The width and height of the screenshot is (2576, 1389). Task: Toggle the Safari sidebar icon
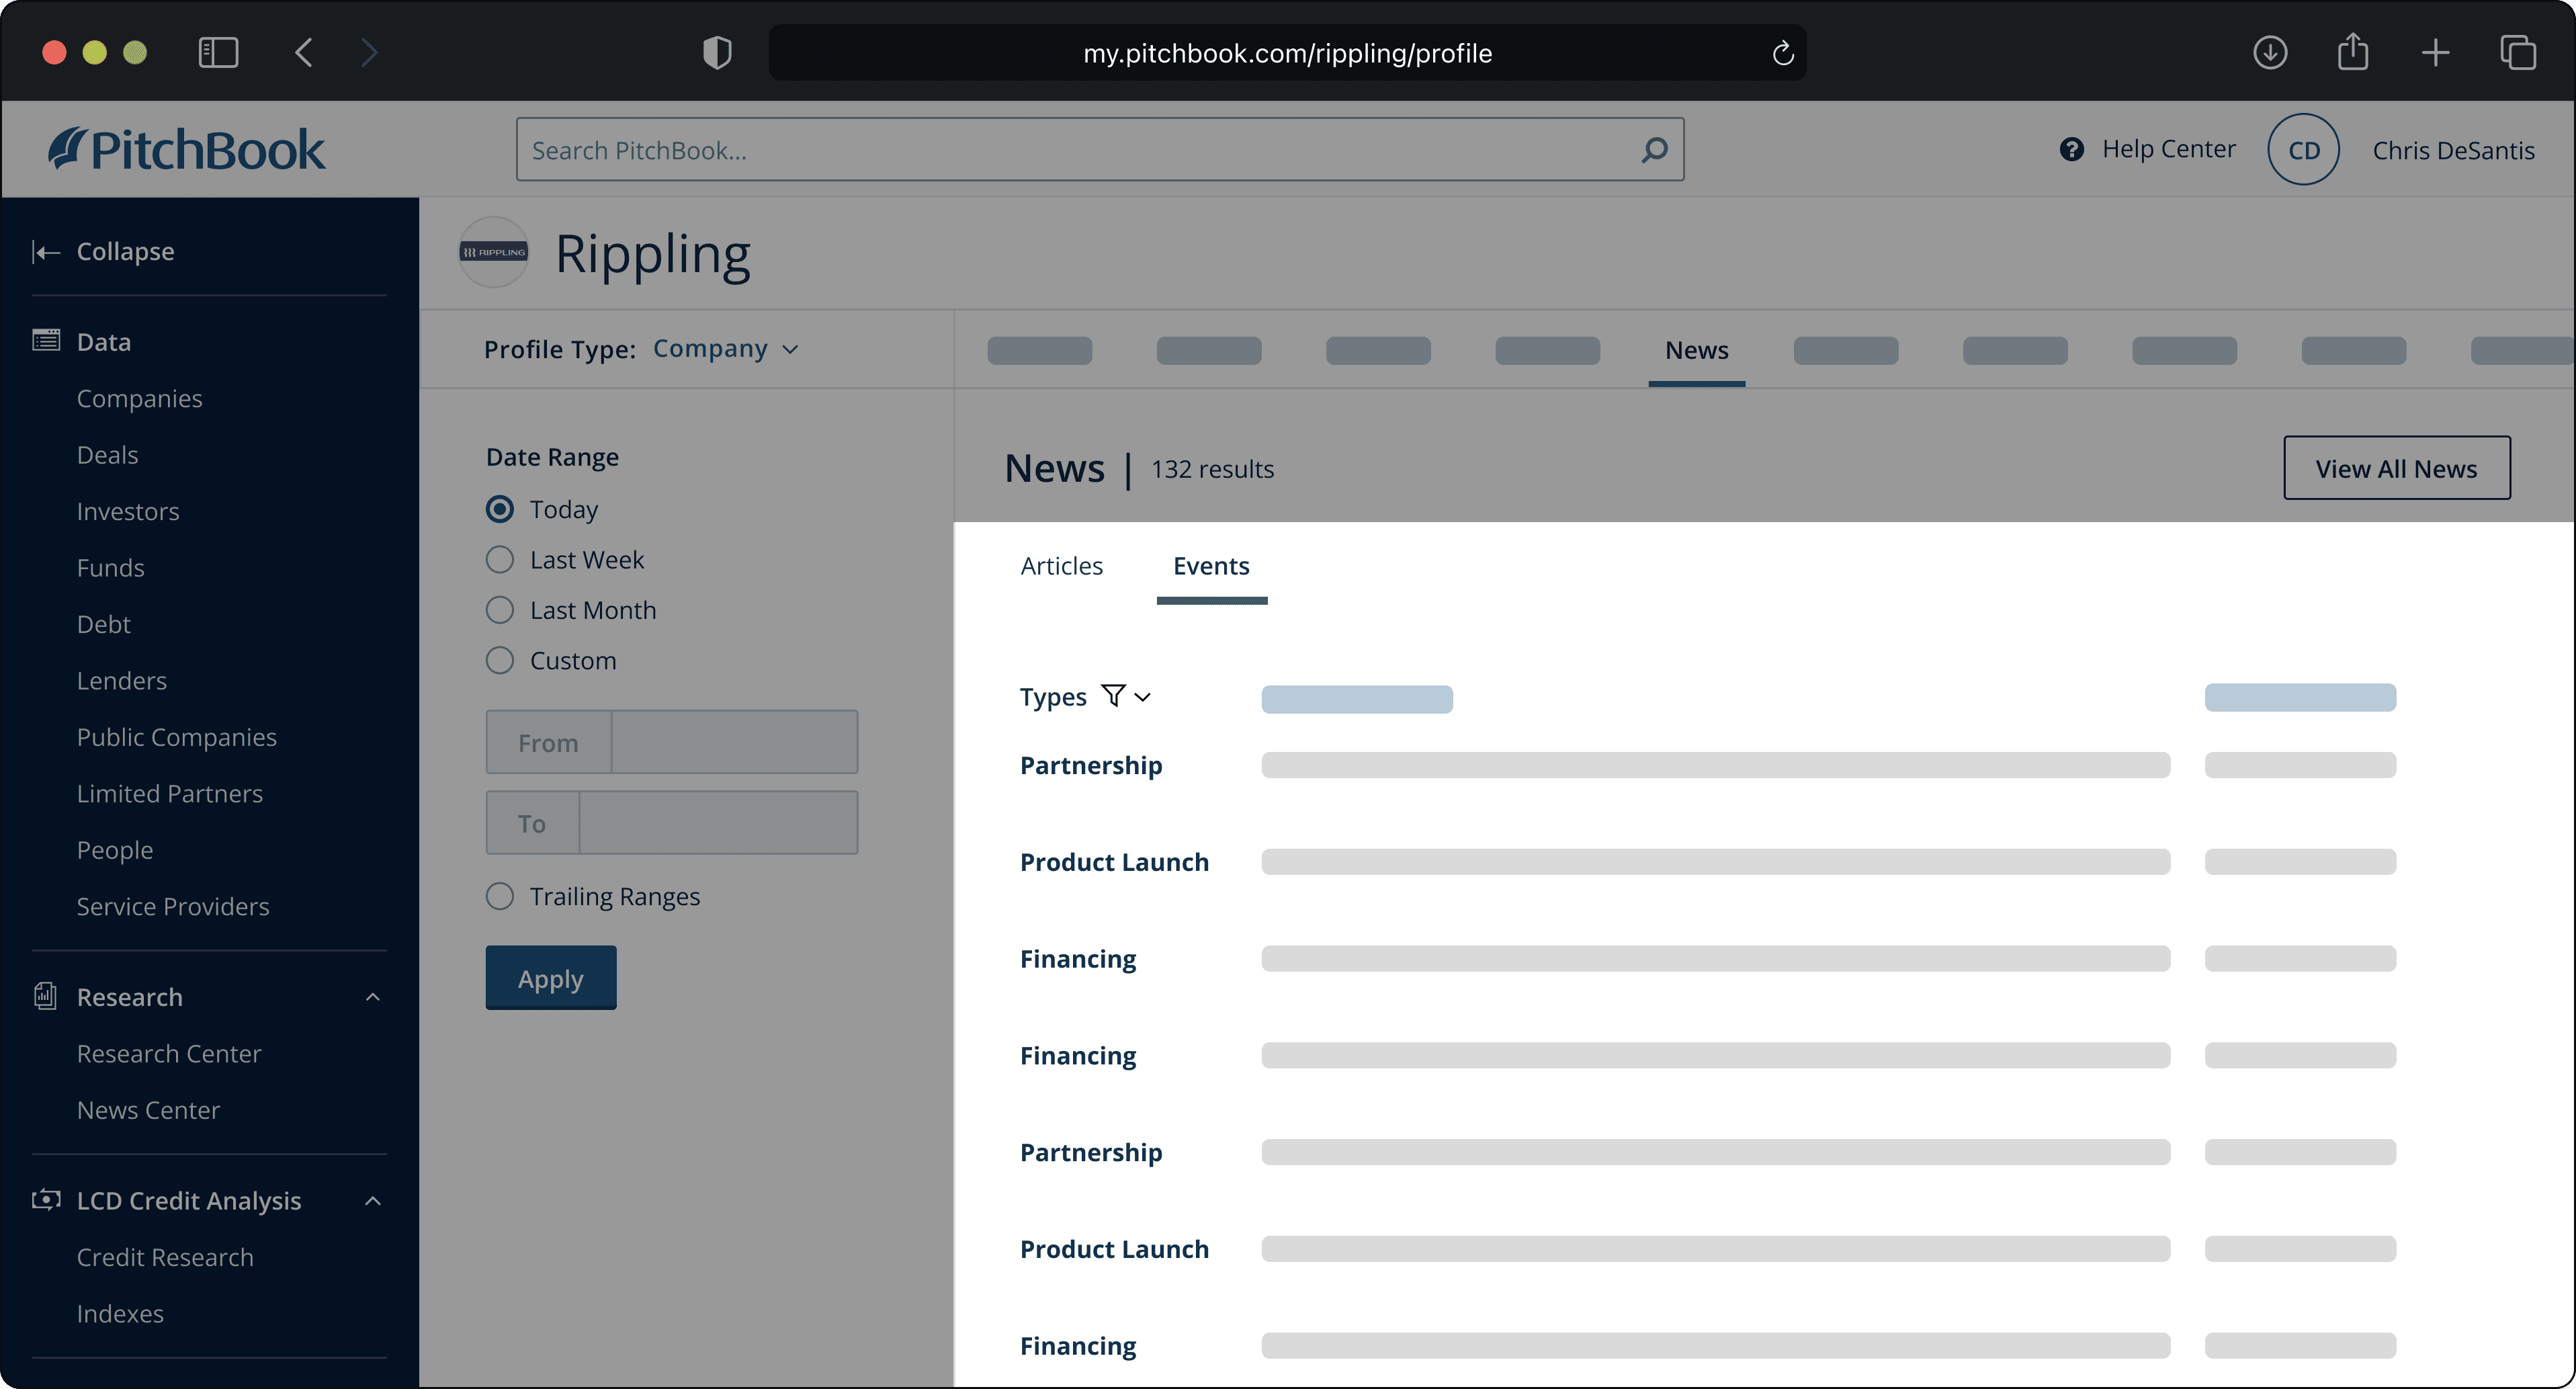pos(218,52)
